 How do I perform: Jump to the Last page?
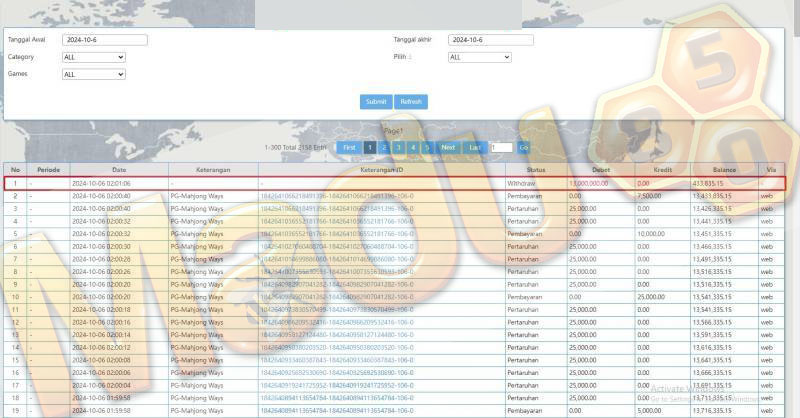(475, 147)
